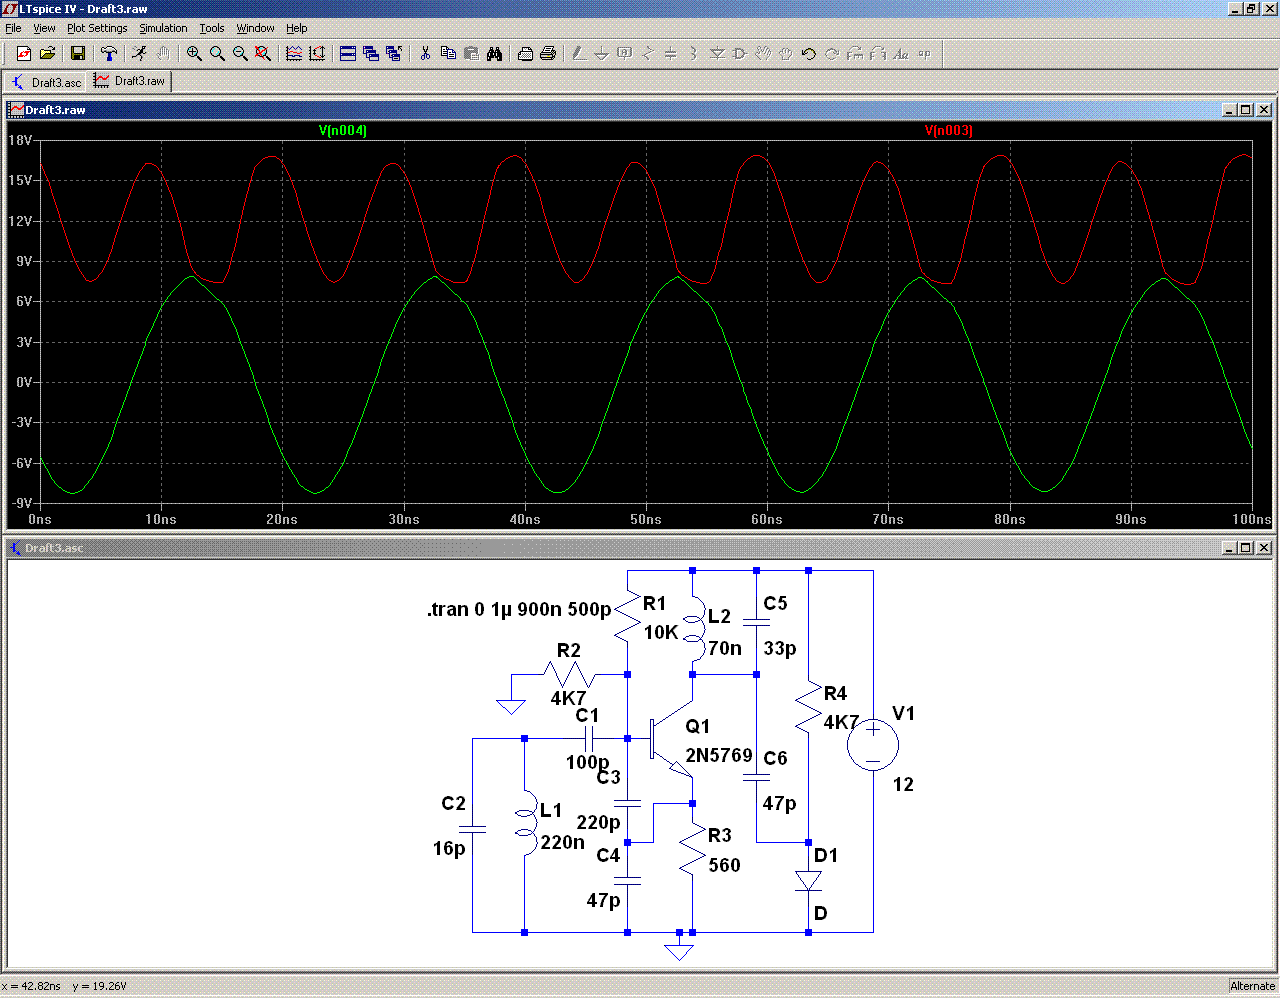Click the Print icon in toolbar
This screenshot has height=998, width=1280.
click(548, 54)
